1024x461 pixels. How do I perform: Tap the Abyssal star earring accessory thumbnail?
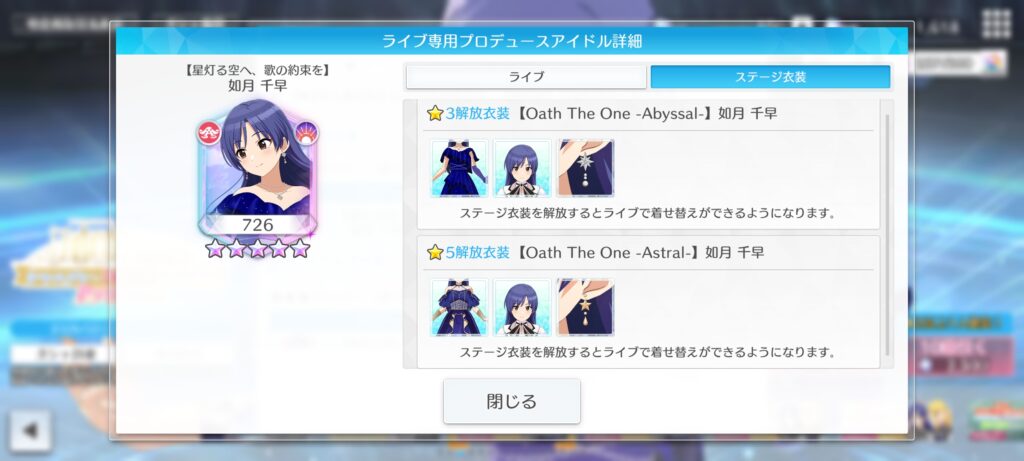coord(585,168)
